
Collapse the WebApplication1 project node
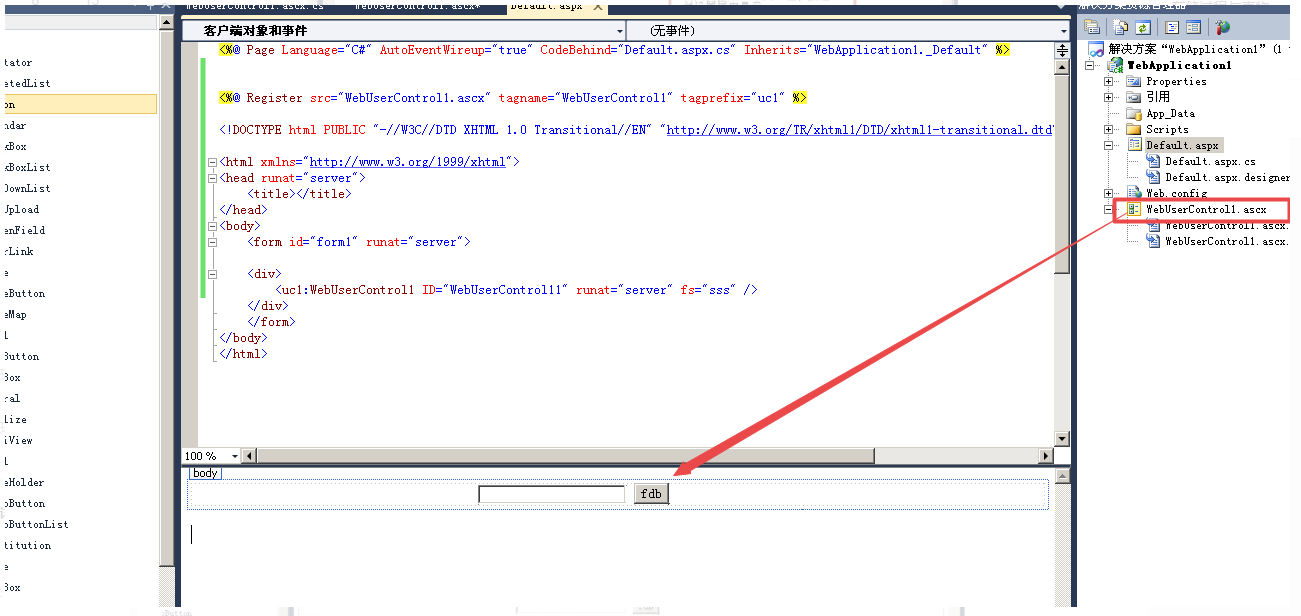1090,65
